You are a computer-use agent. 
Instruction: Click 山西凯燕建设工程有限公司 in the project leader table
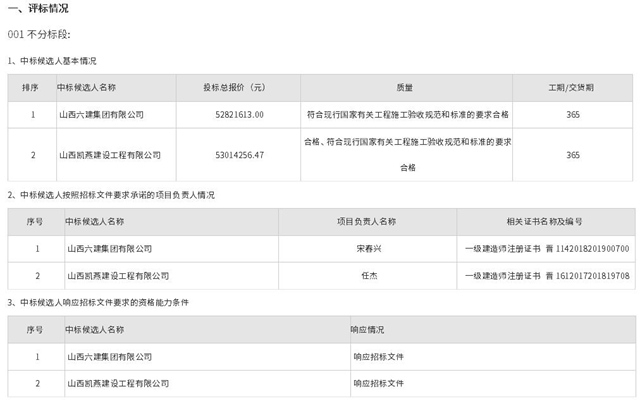tap(118, 276)
